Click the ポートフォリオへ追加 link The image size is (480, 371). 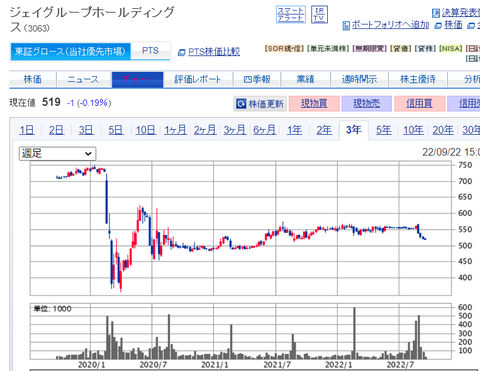pyautogui.click(x=390, y=25)
